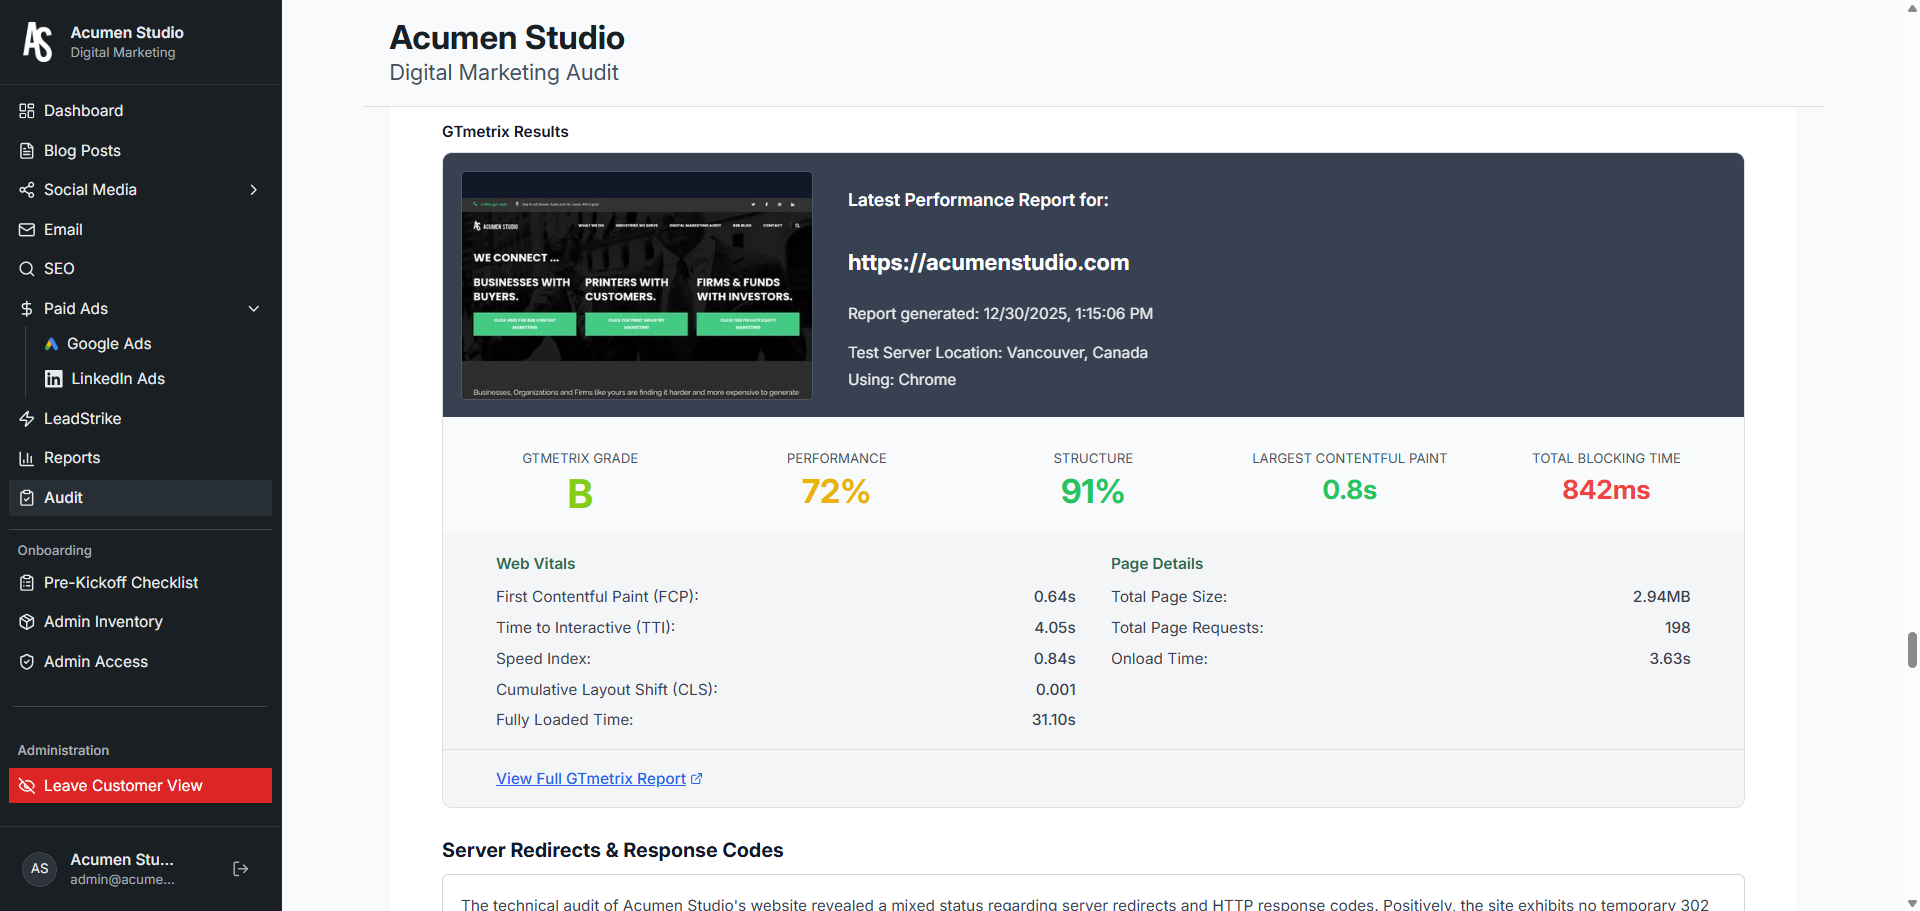Click the Reports chart icon
This screenshot has height=911, width=1920.
point(27,458)
